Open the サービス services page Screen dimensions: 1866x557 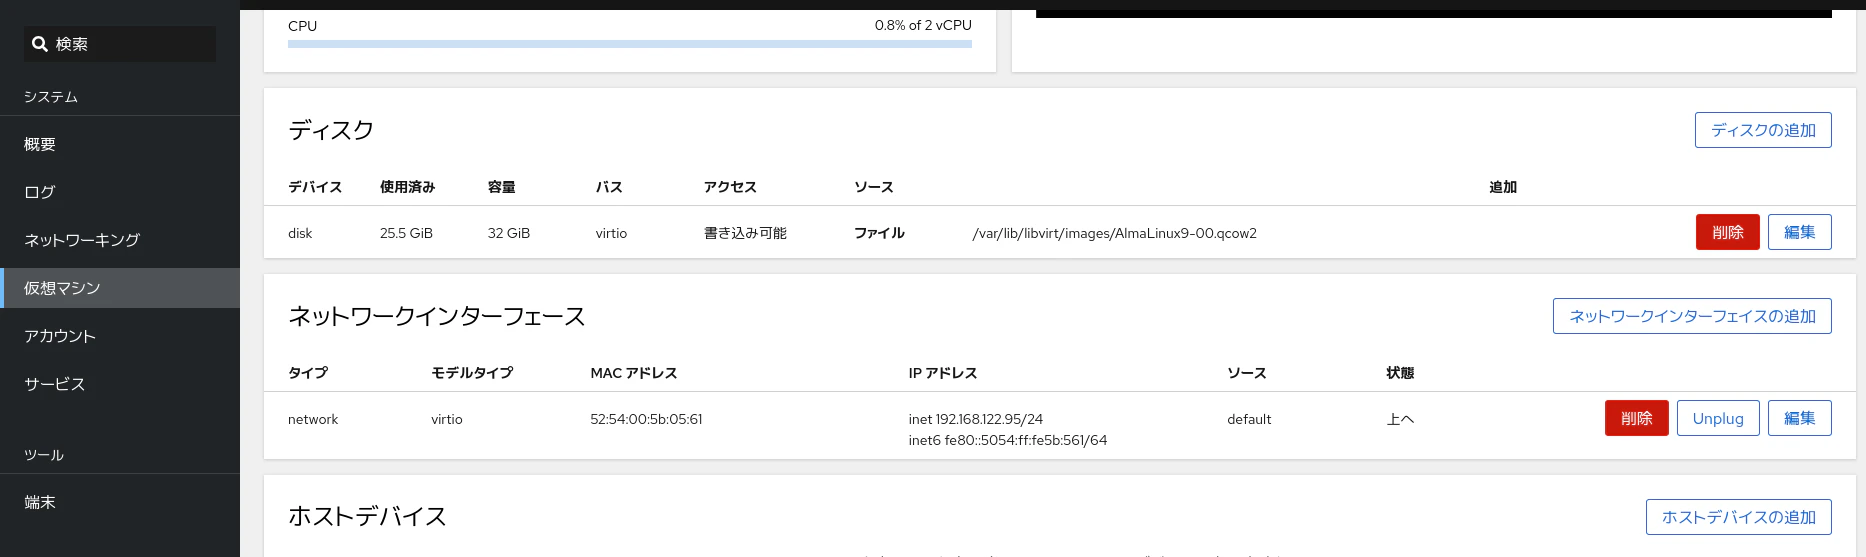(120, 384)
